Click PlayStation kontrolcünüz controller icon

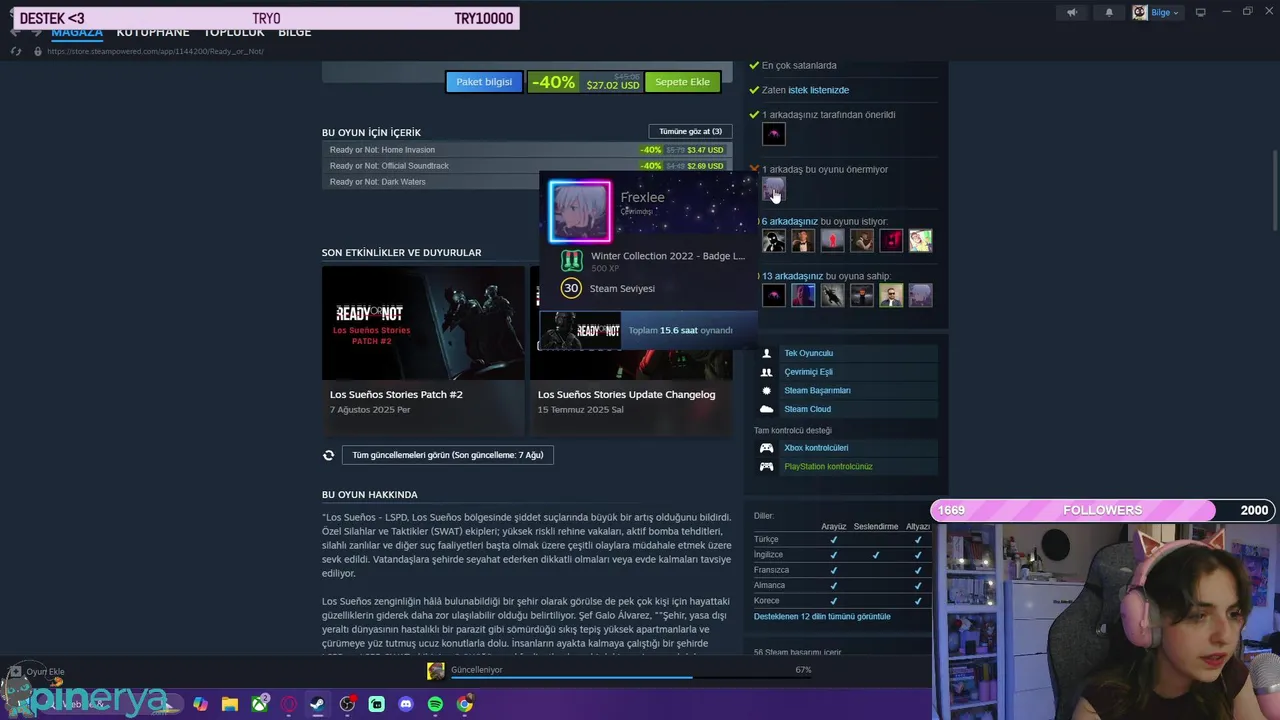pyautogui.click(x=767, y=467)
